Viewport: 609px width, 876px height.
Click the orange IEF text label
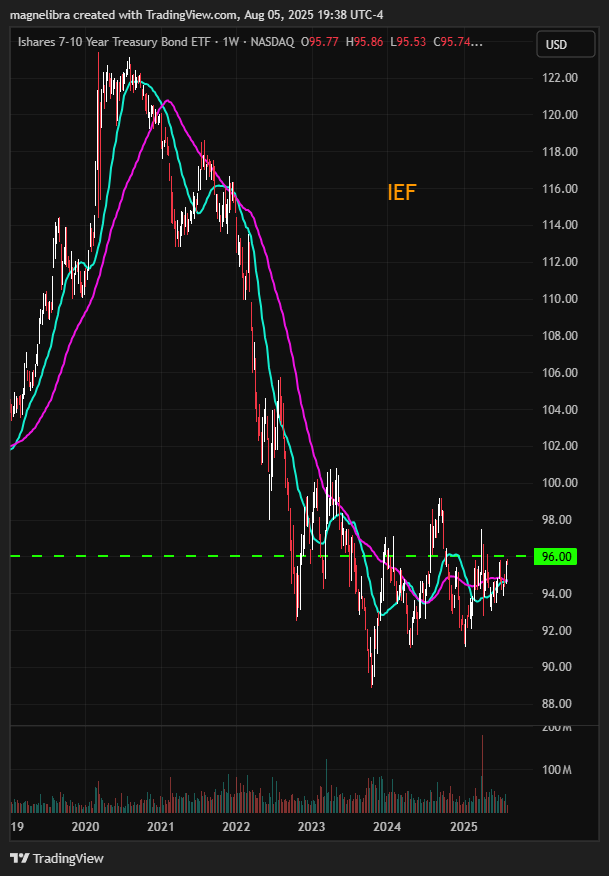pyautogui.click(x=402, y=192)
